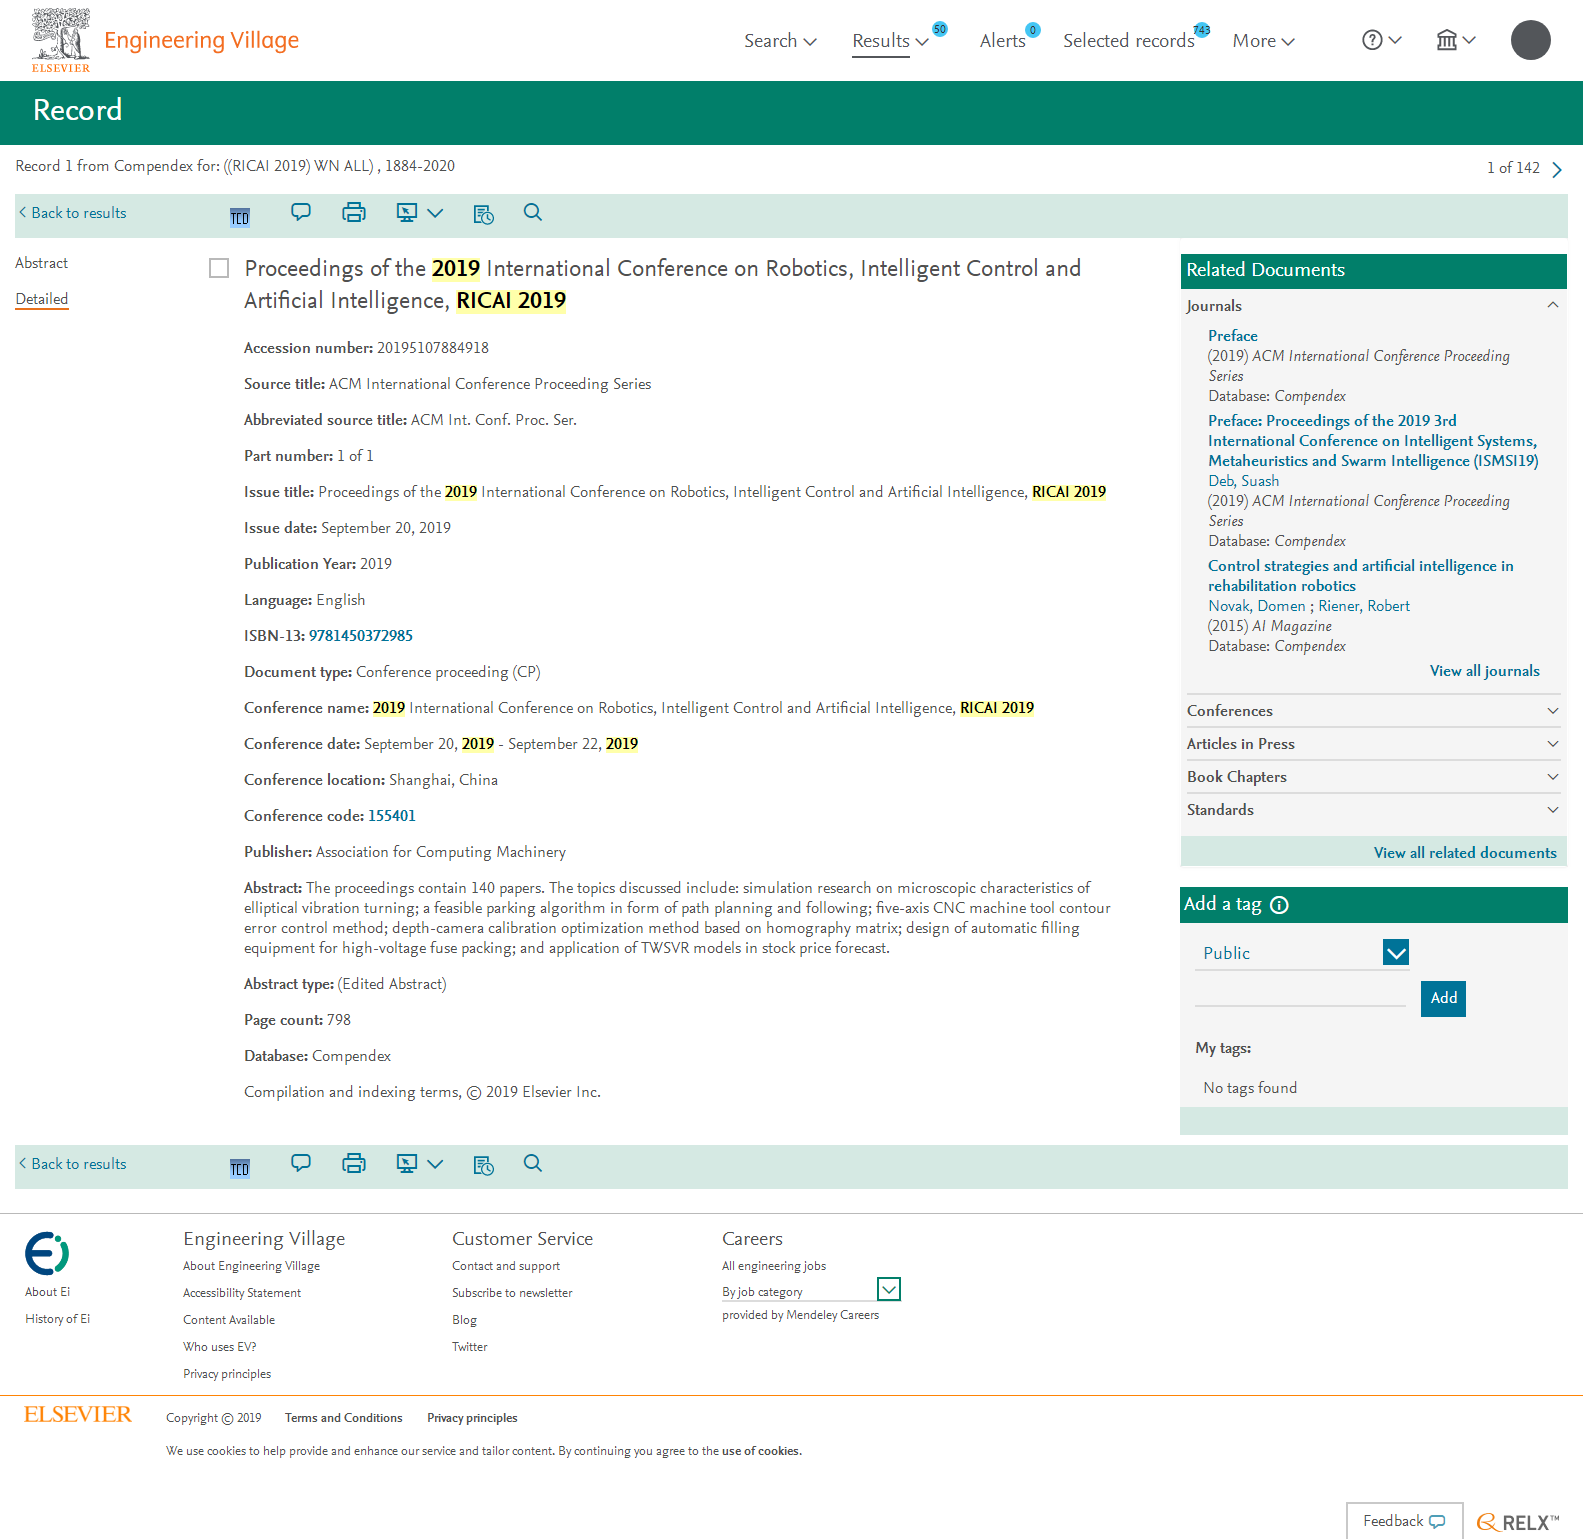The width and height of the screenshot is (1583, 1539).
Task: Click the bottom toolbar print icon
Action: (354, 1163)
